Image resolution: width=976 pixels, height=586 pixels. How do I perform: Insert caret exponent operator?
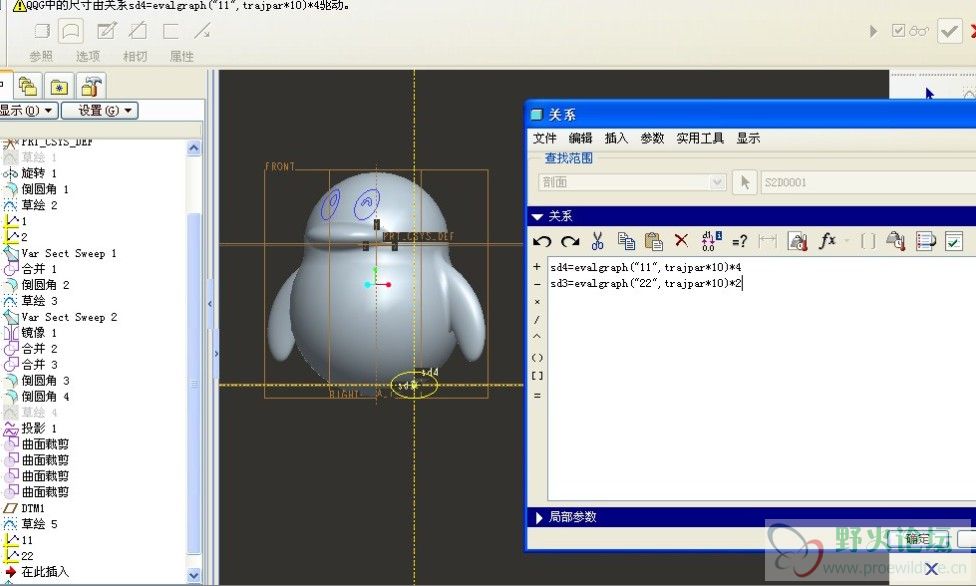(537, 337)
